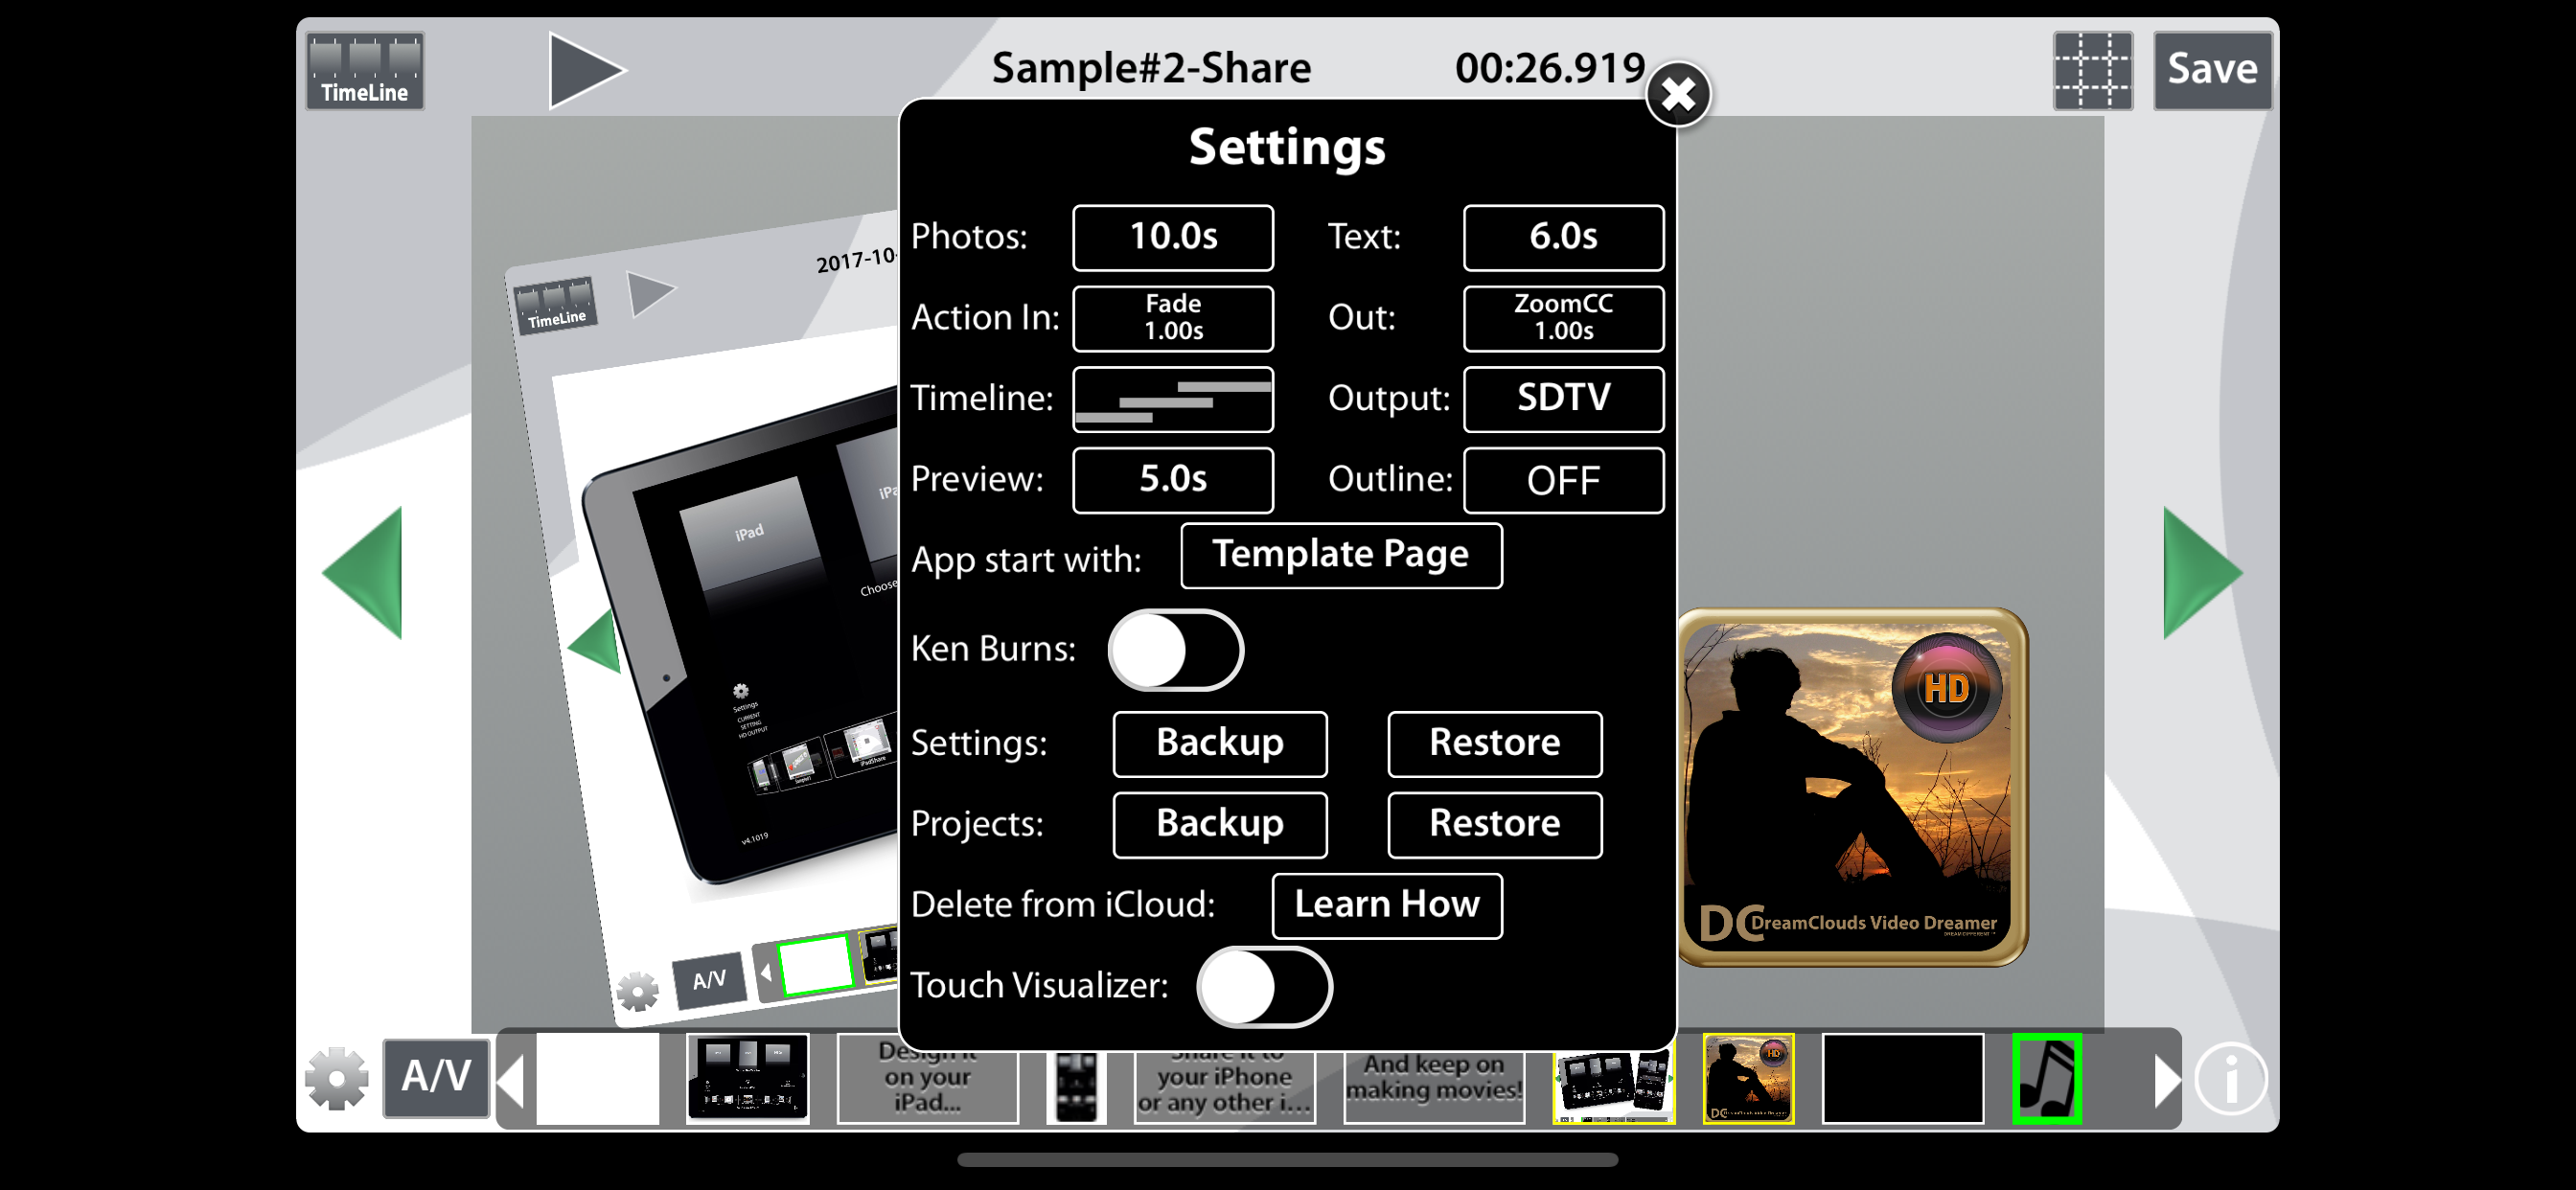Open the TimeLine view icon
The image size is (2576, 1190).
point(365,70)
